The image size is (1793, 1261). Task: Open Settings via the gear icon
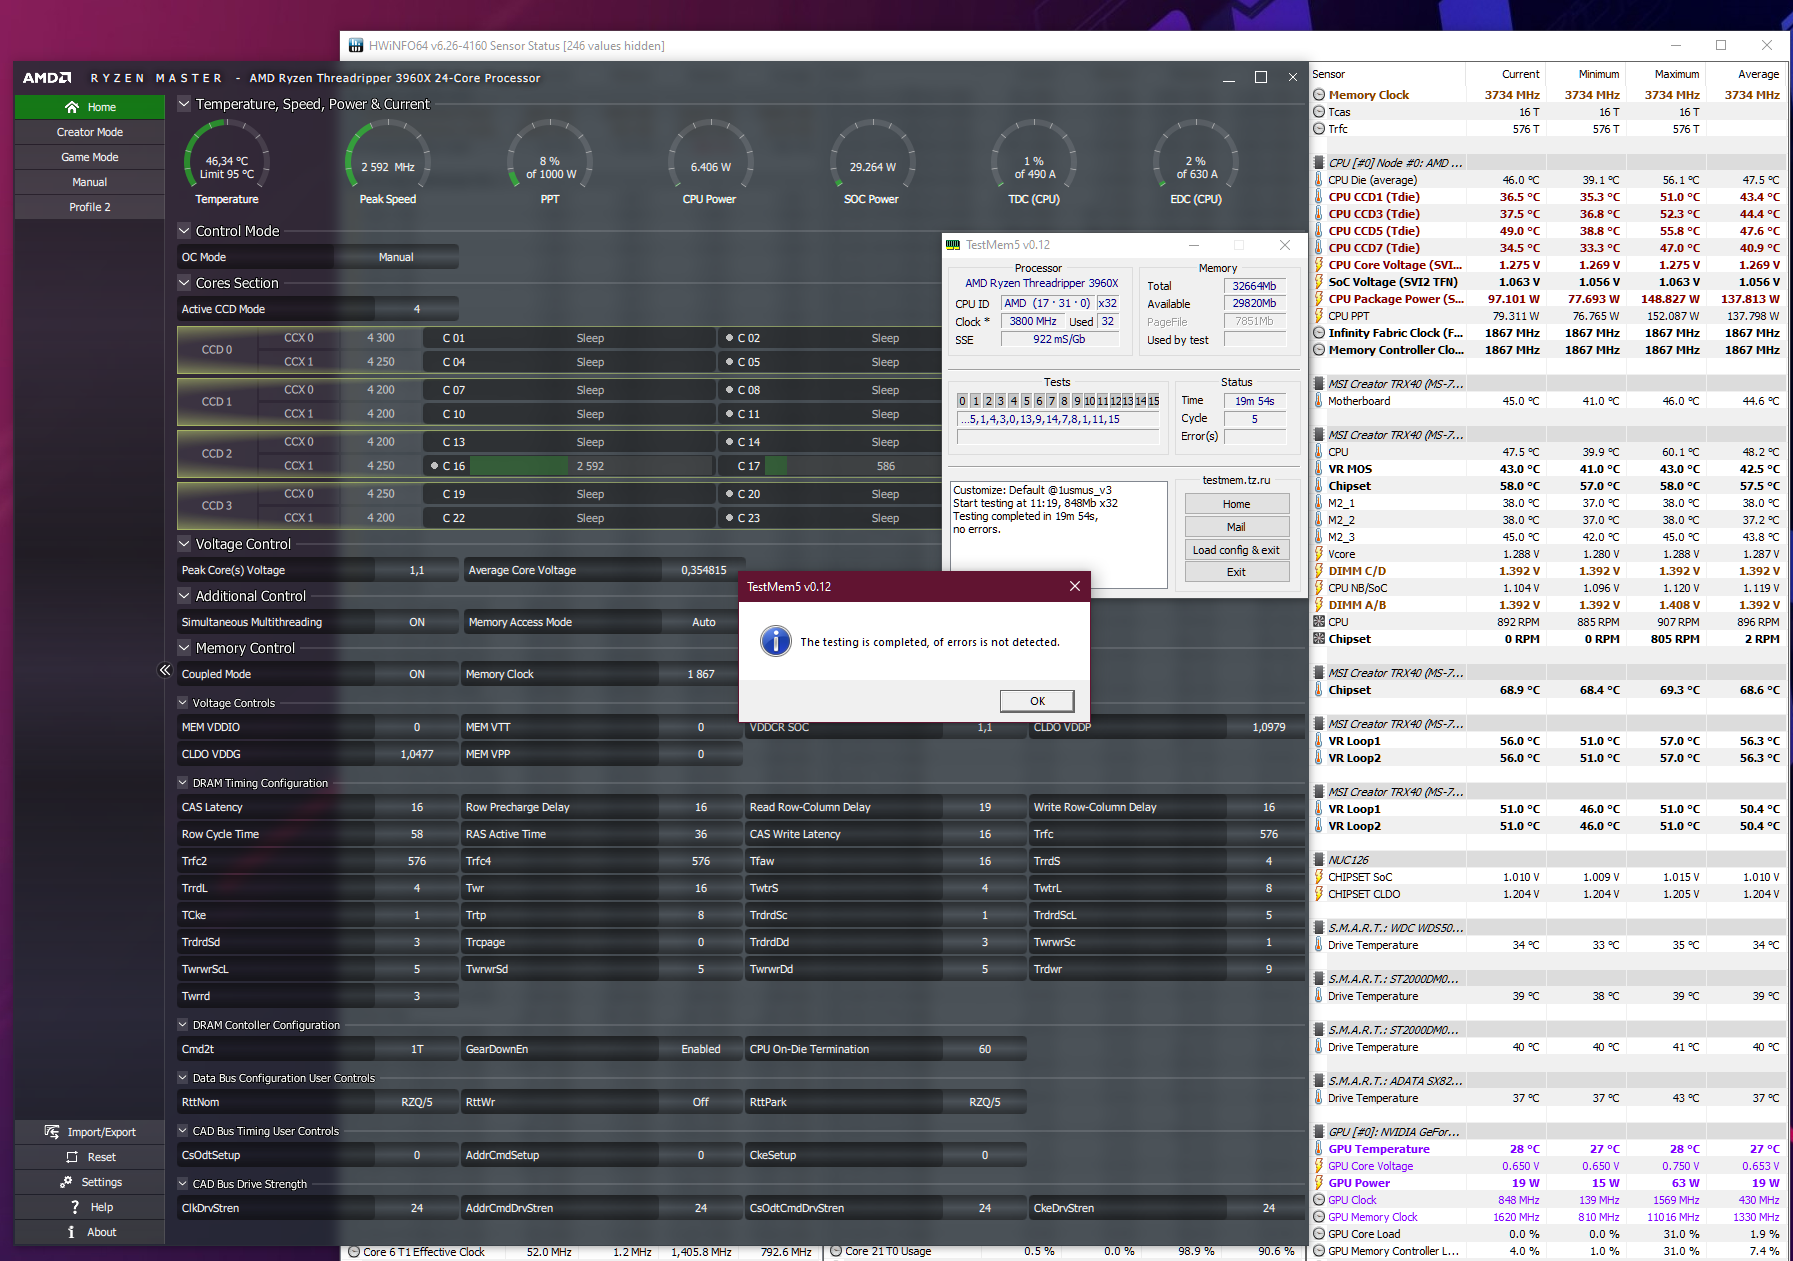66,1182
